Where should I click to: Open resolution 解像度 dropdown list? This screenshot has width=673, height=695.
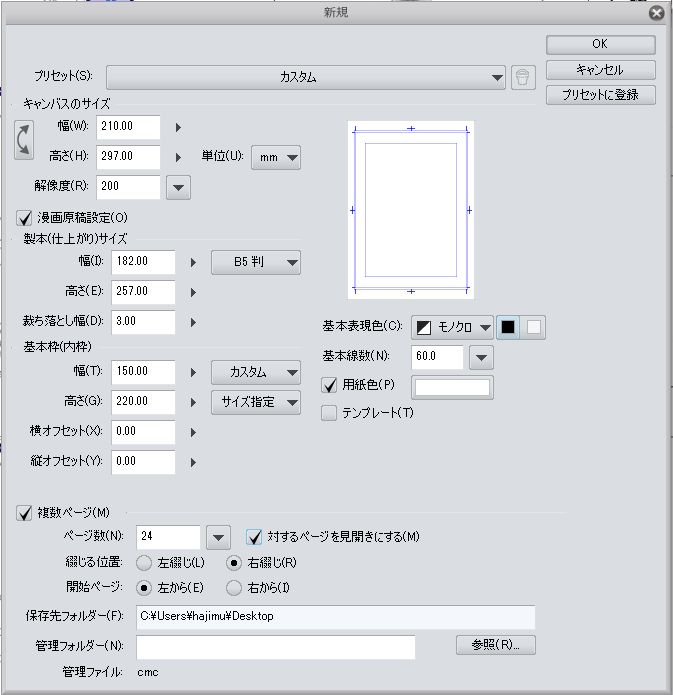point(178,187)
